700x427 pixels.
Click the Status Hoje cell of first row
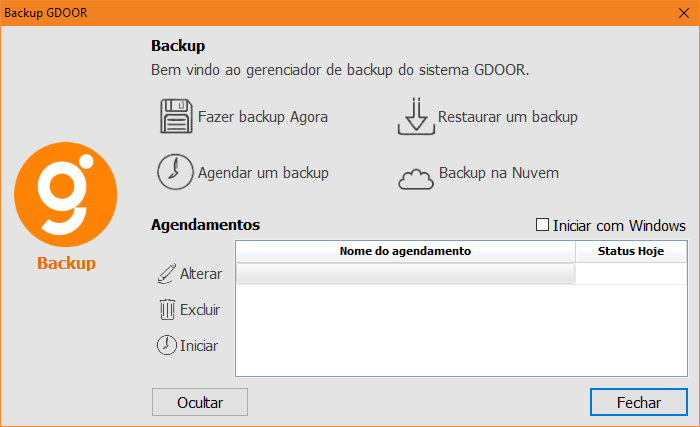tap(631, 273)
